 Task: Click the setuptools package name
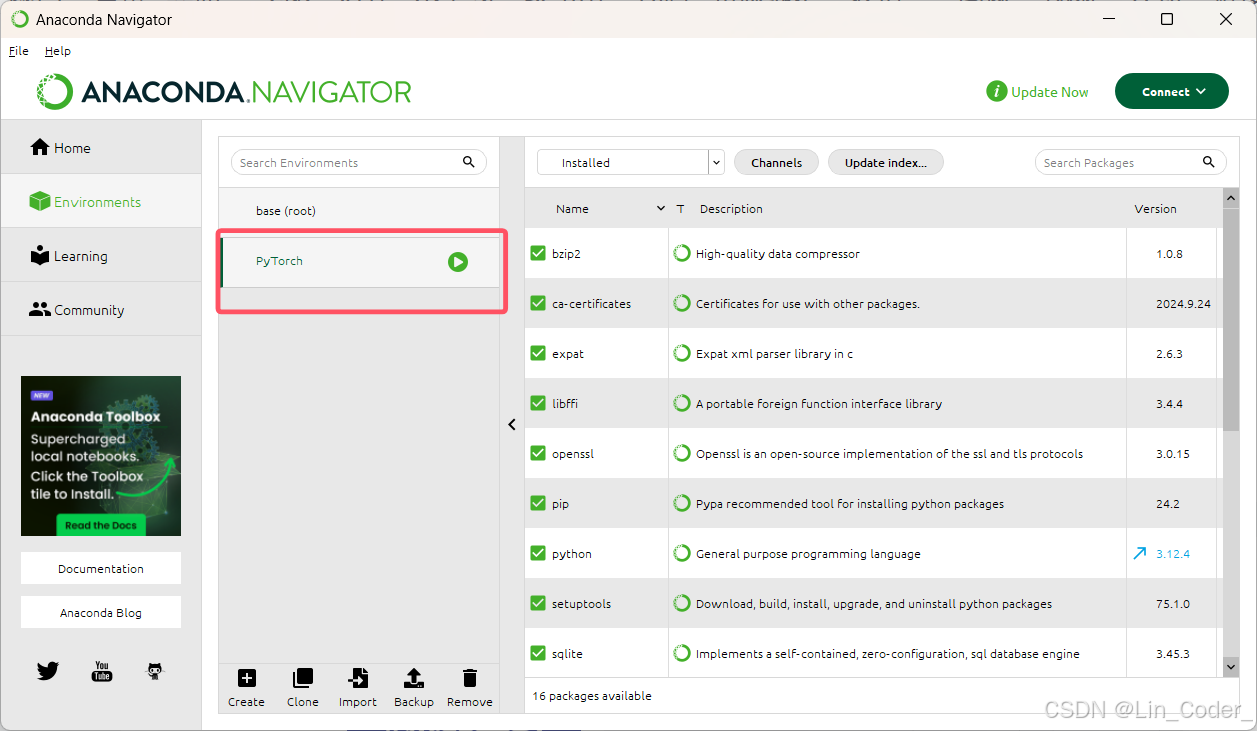click(581, 604)
